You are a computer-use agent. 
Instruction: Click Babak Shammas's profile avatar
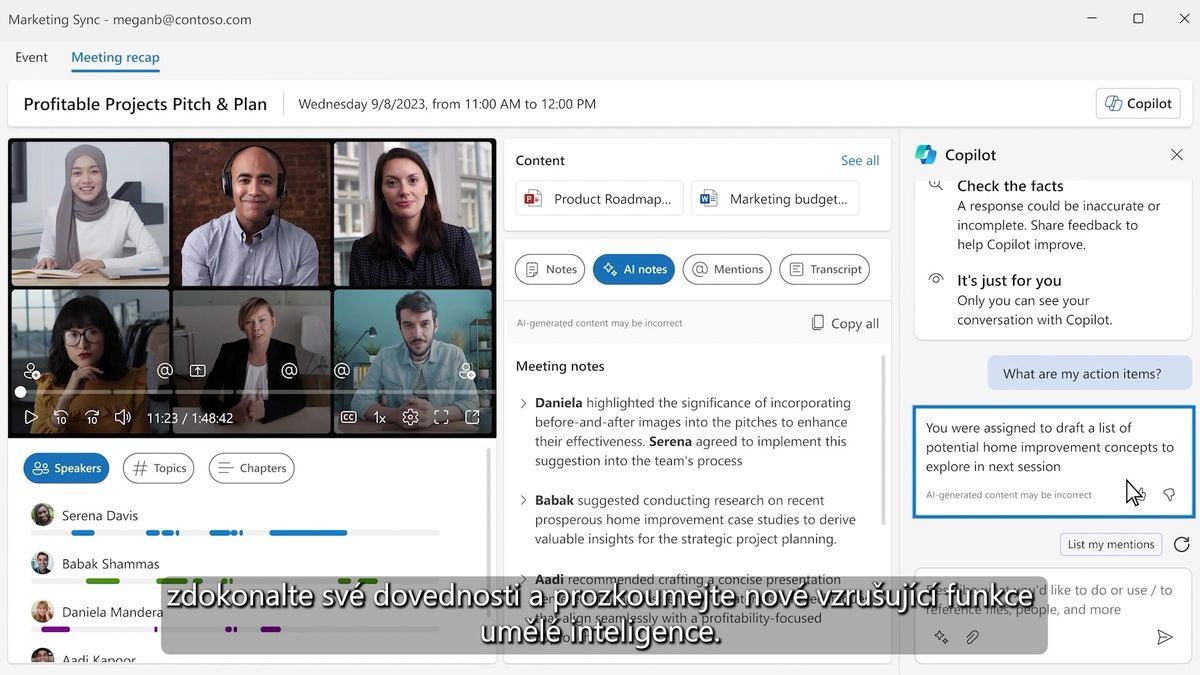pos(42,563)
